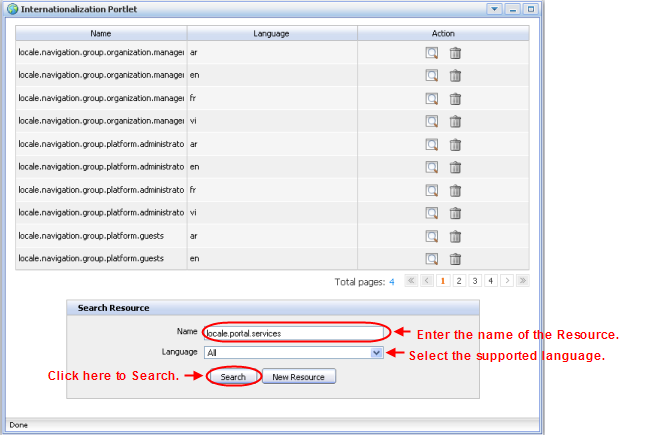
Task: Delete the platform guests 'ar' resource
Action: tap(455, 236)
